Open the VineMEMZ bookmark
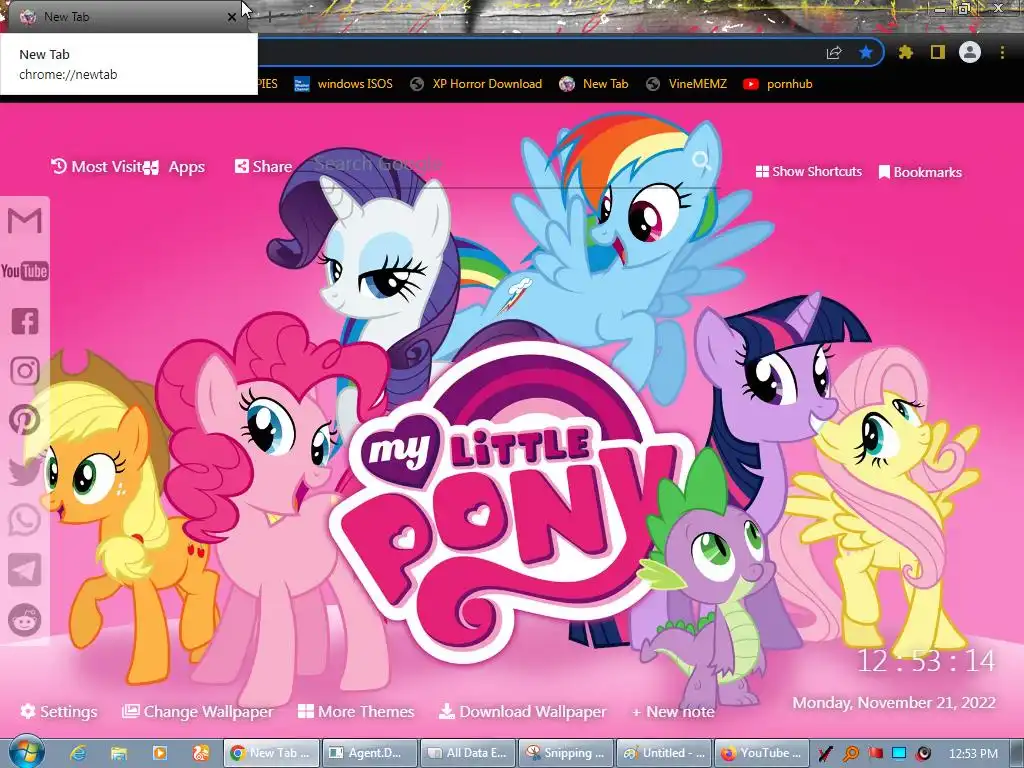The width and height of the screenshot is (1024, 768). pyautogui.click(x=686, y=84)
